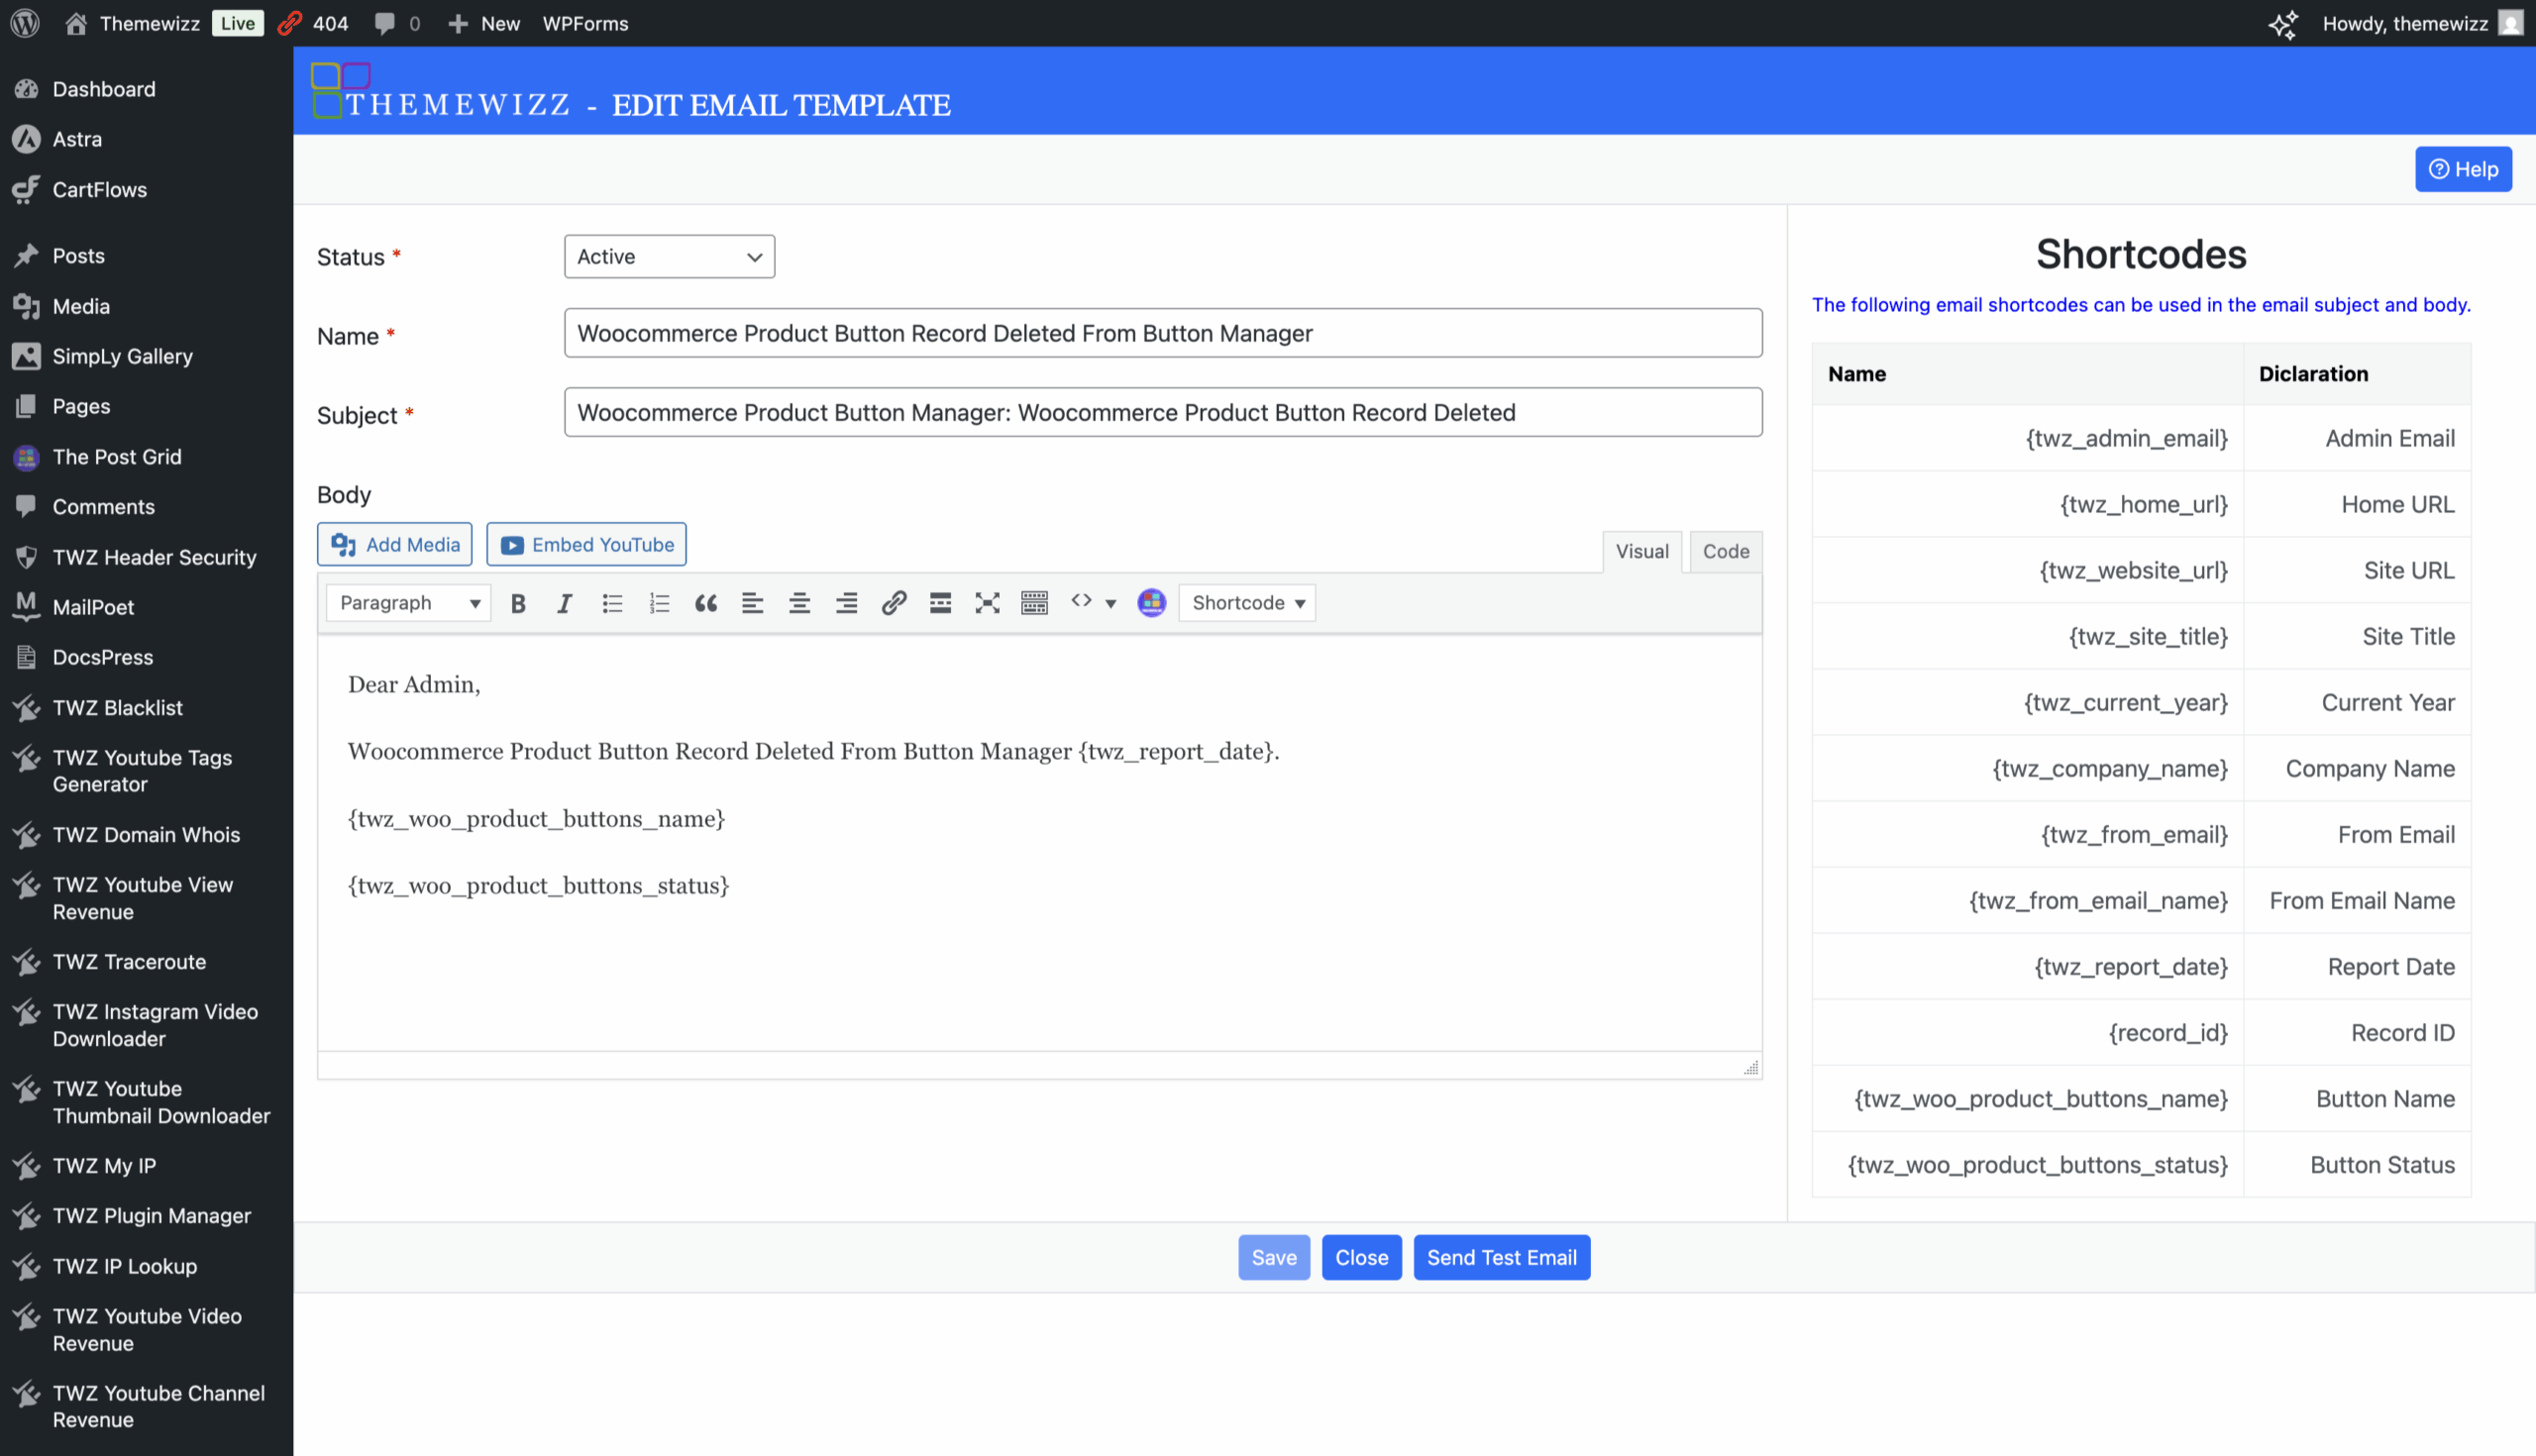Insert a numbered list
Image resolution: width=2536 pixels, height=1456 pixels.
pos(659,603)
